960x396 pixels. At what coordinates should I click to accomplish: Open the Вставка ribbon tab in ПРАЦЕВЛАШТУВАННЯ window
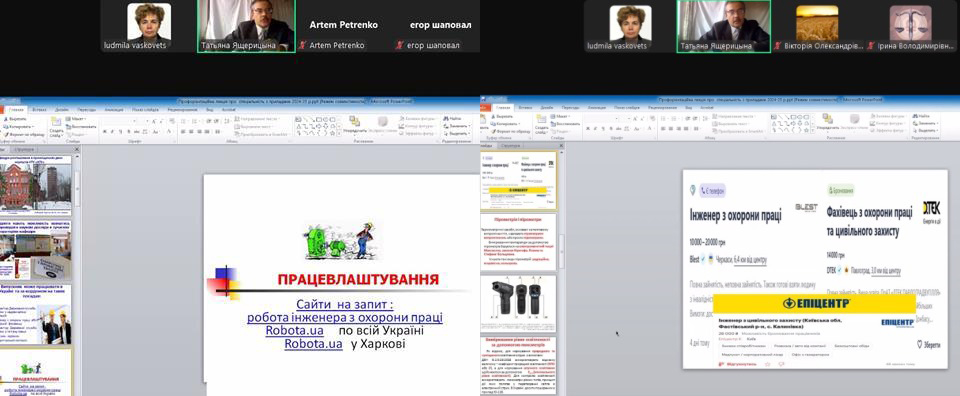coord(39,110)
